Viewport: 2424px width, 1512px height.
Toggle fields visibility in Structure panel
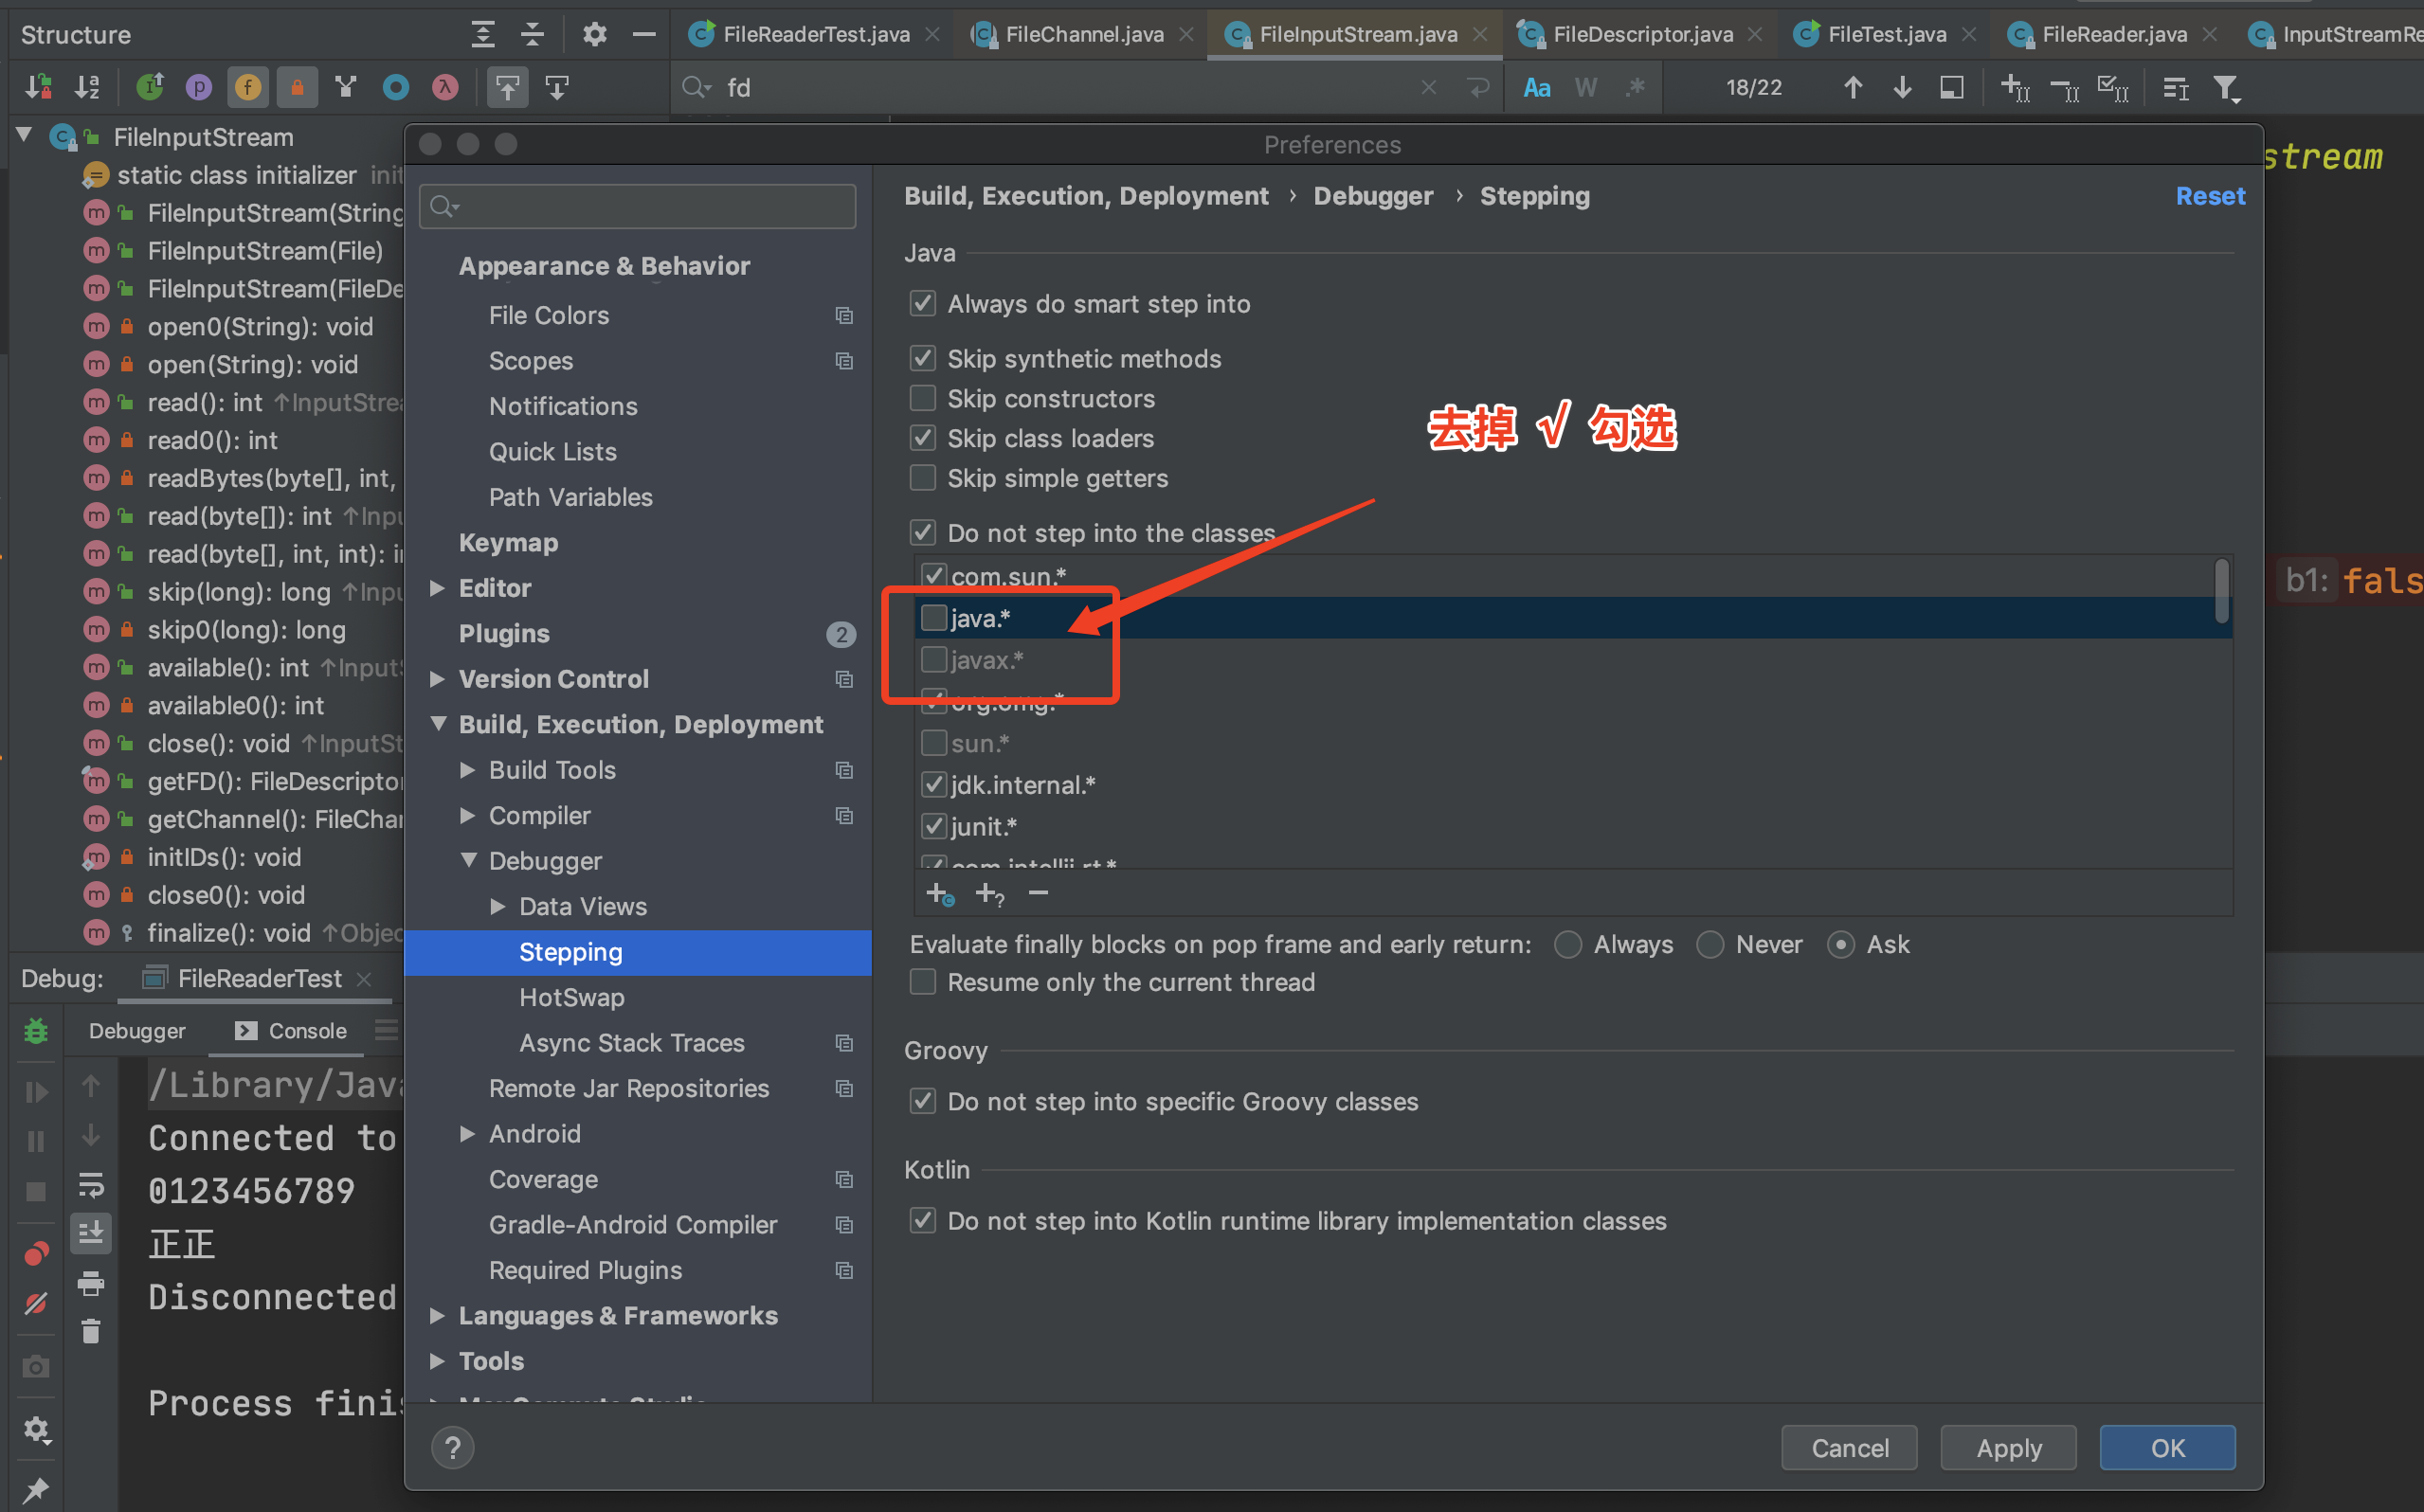click(x=248, y=86)
